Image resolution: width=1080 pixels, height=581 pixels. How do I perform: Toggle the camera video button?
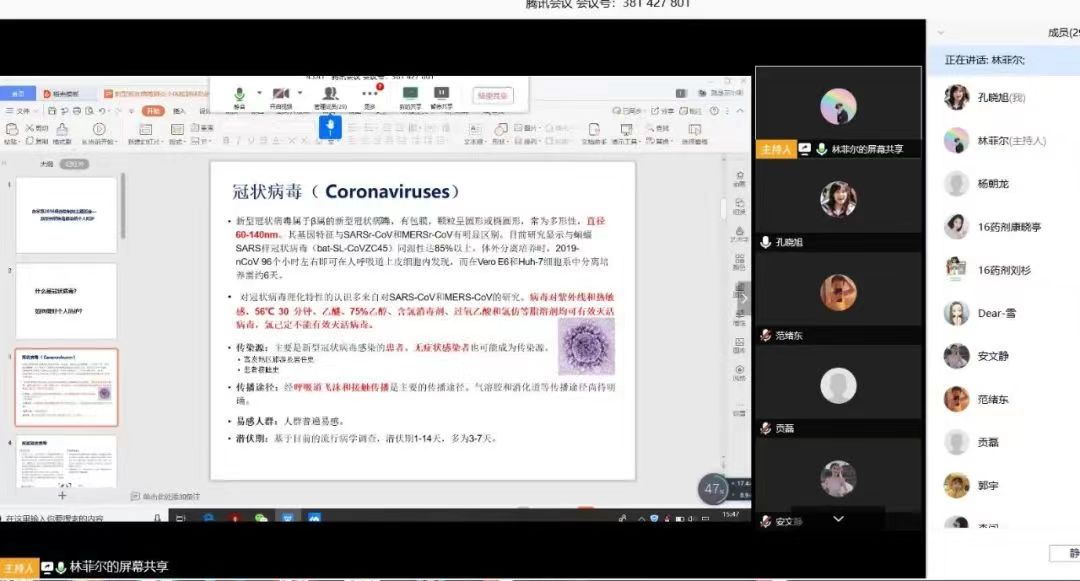[x=280, y=96]
